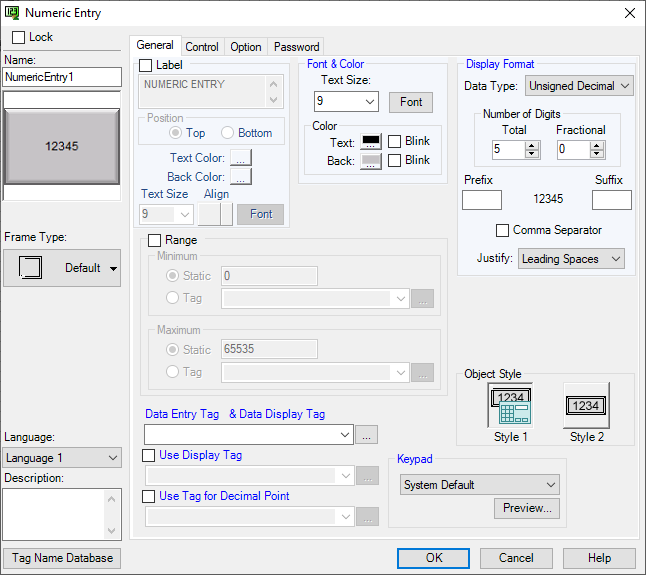Screen dimensions: 646x575
Task: Increase Total digits with up arrow
Action: point(532,145)
